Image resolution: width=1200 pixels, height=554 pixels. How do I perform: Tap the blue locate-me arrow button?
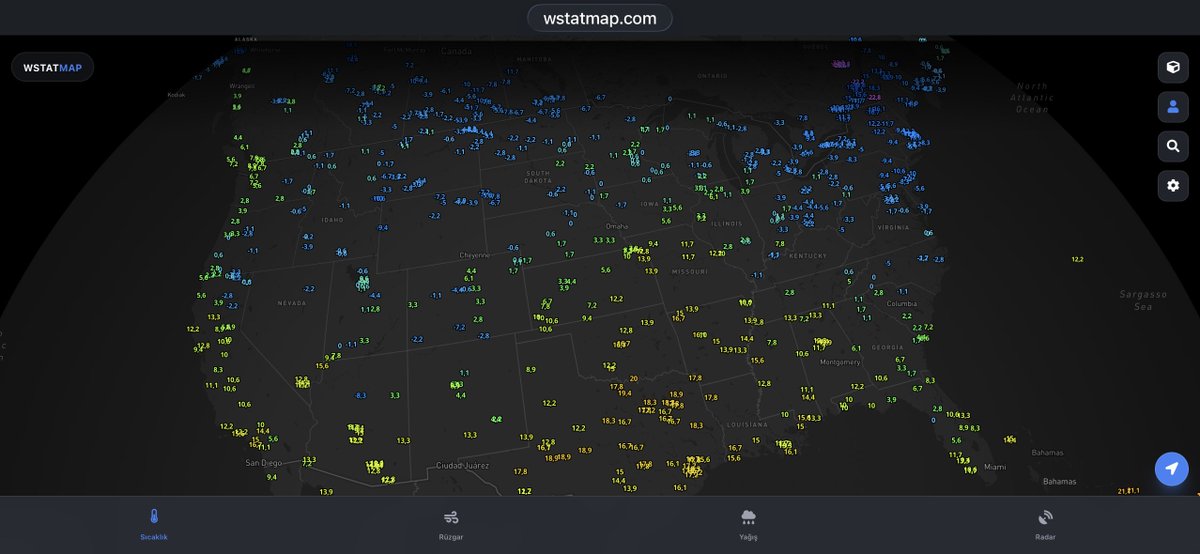[1172, 469]
